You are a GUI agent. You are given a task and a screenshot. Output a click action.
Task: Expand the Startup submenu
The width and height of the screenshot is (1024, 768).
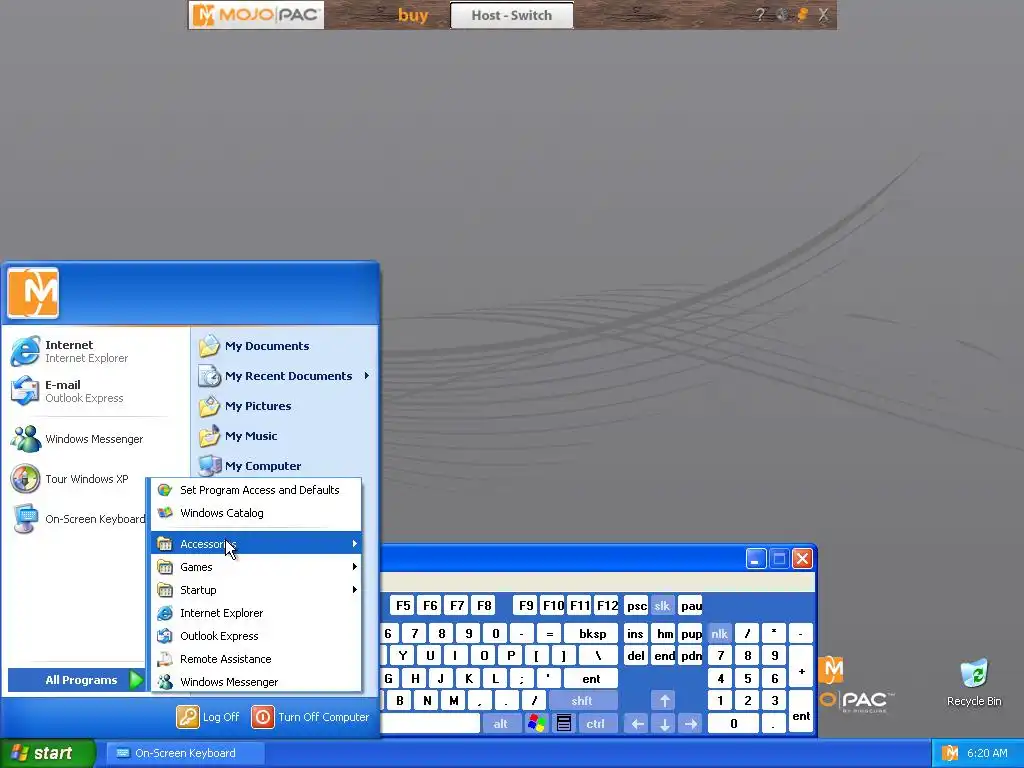pos(256,589)
